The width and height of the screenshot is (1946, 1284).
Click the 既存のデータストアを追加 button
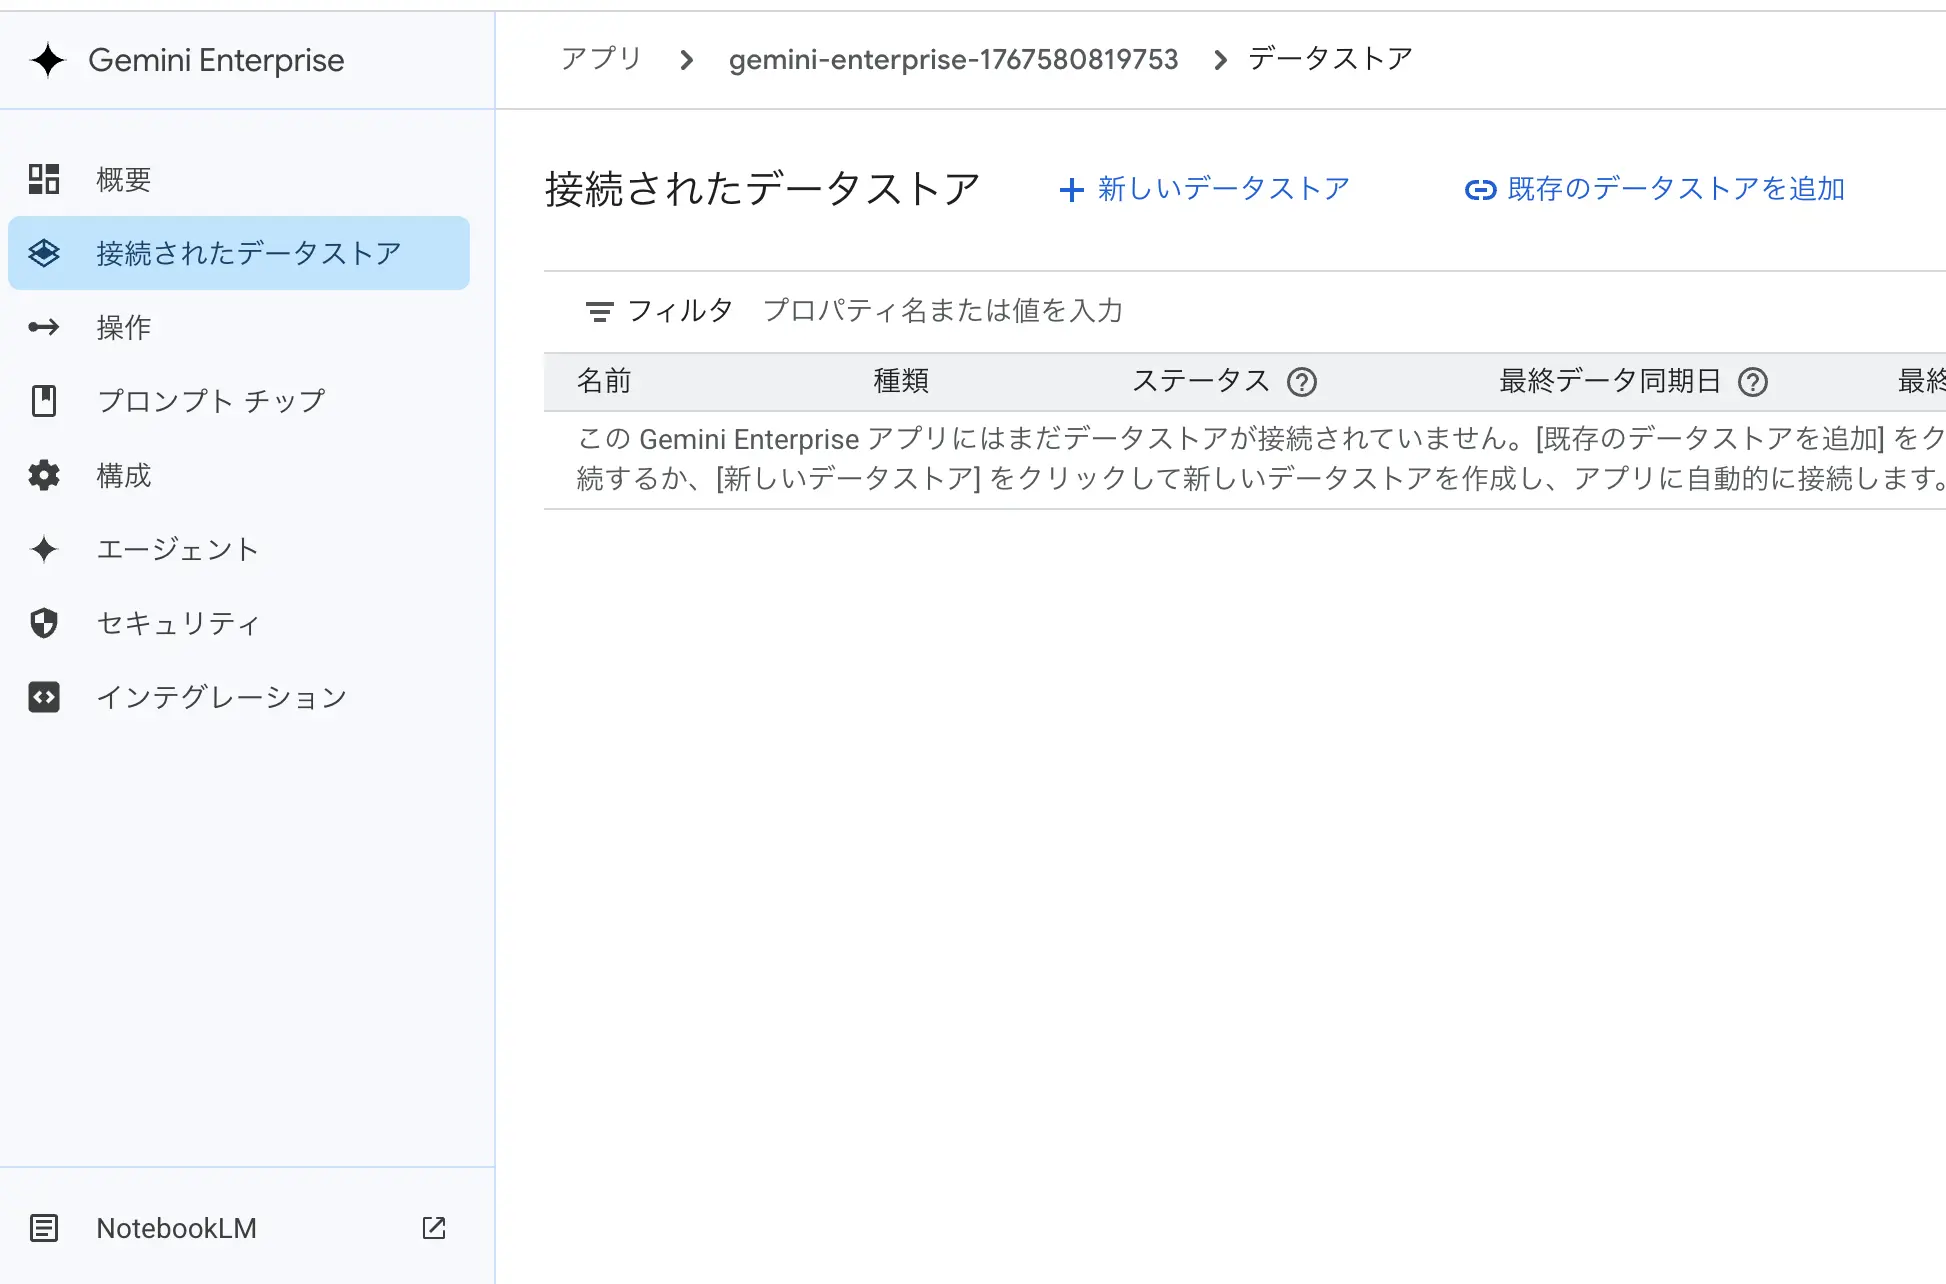[1655, 189]
